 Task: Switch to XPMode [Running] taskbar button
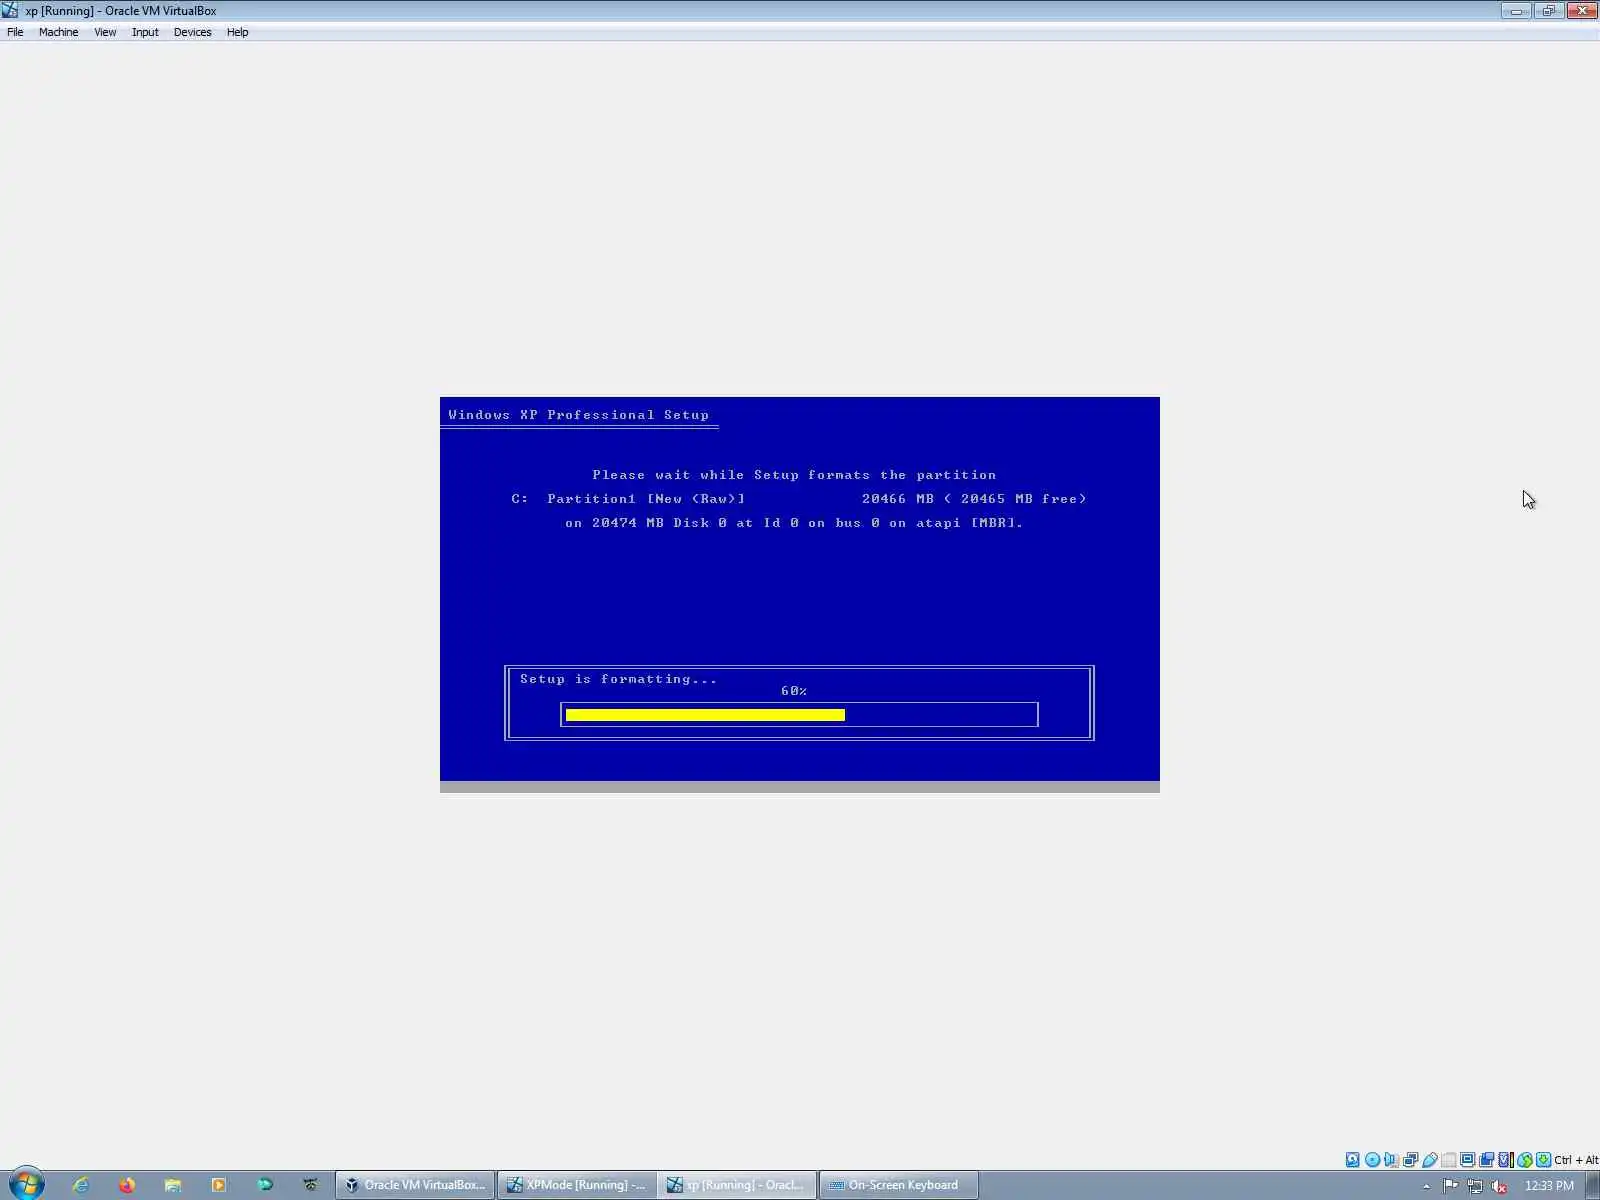click(577, 1185)
